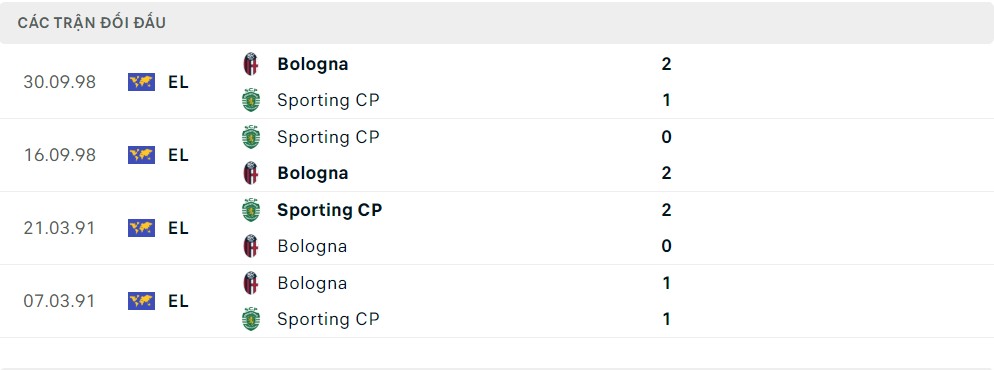Click Sporting CP score 0 in 16.09.98 match
Image resolution: width=994 pixels, height=370 pixels.
(666, 137)
